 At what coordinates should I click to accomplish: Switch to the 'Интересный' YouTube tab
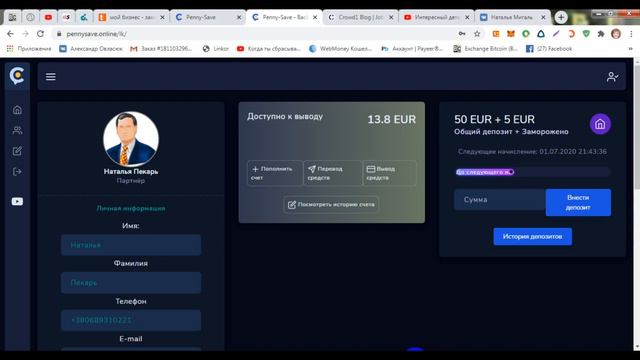coord(436,17)
